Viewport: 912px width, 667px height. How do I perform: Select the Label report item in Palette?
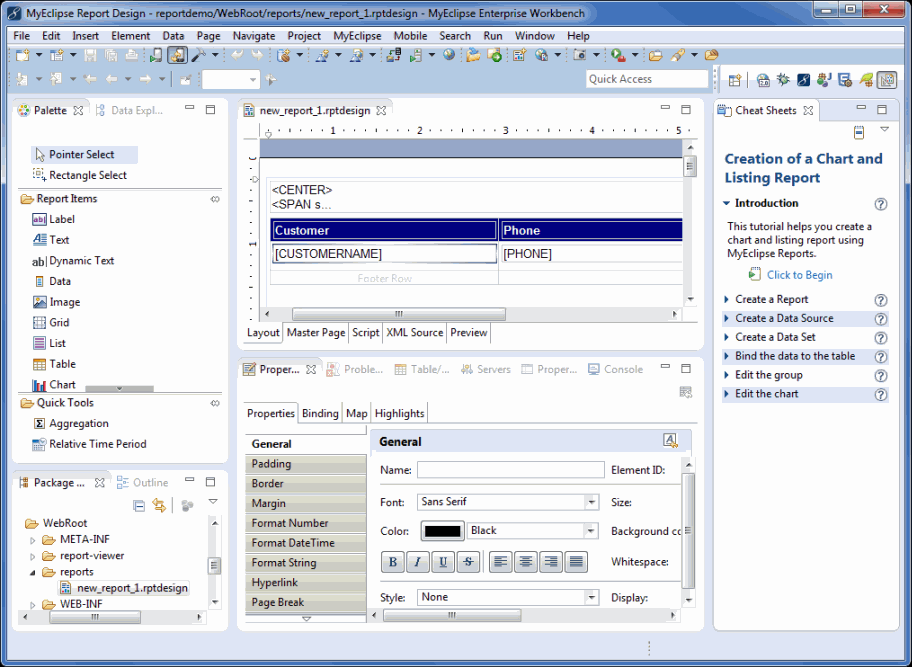(61, 219)
